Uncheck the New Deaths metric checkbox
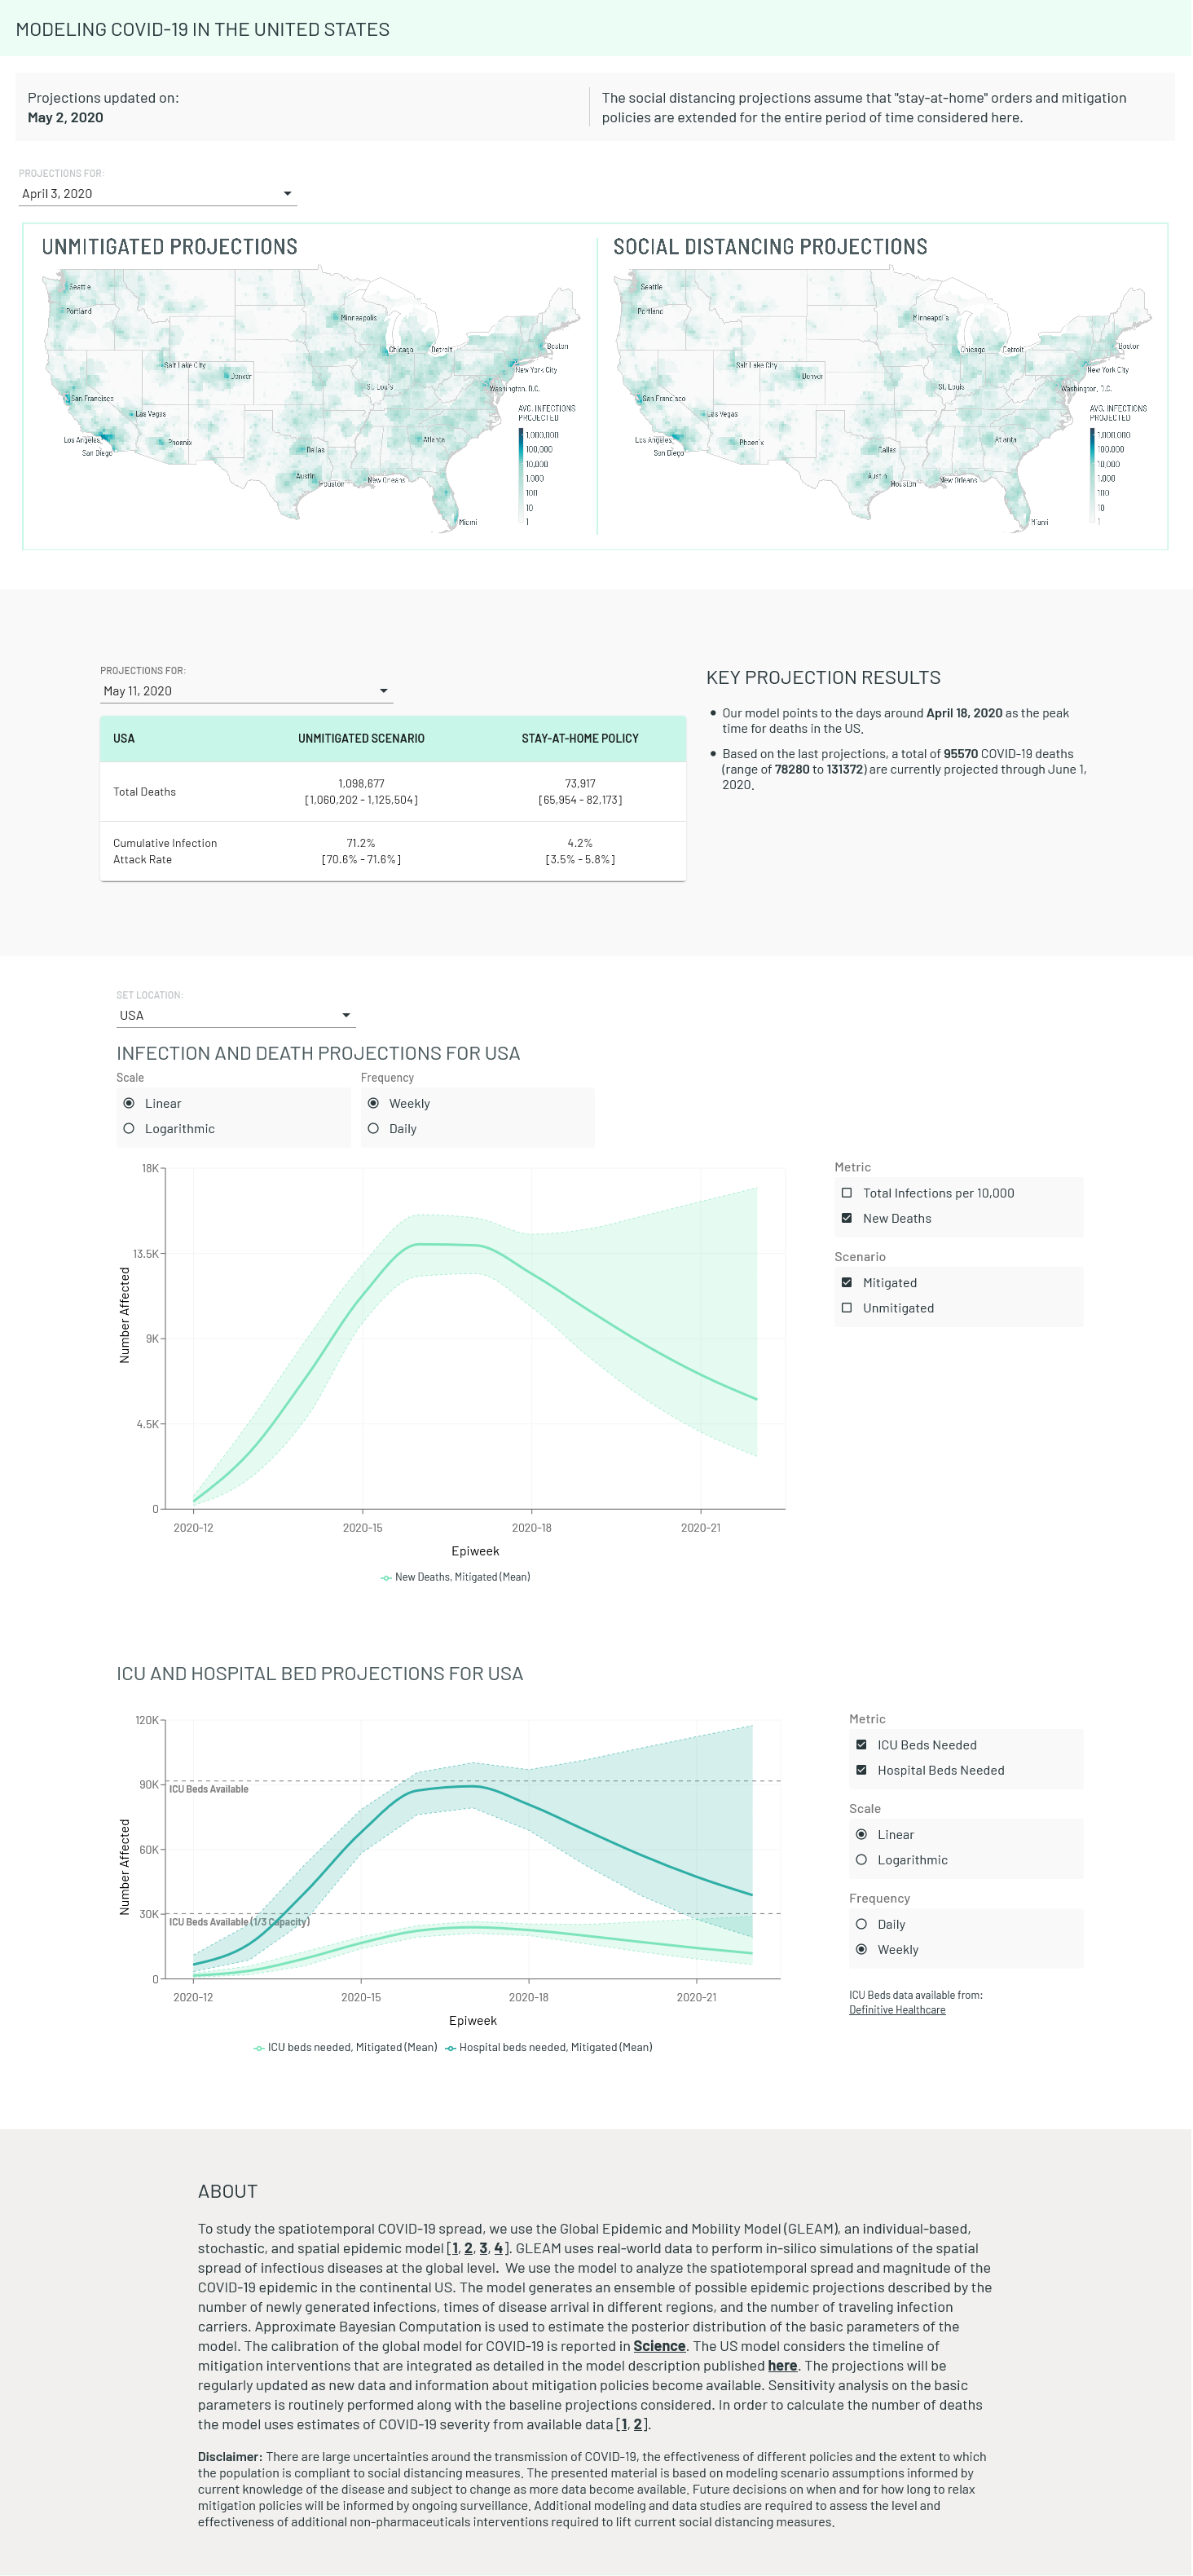The height and width of the screenshot is (2576, 1193). click(847, 1218)
